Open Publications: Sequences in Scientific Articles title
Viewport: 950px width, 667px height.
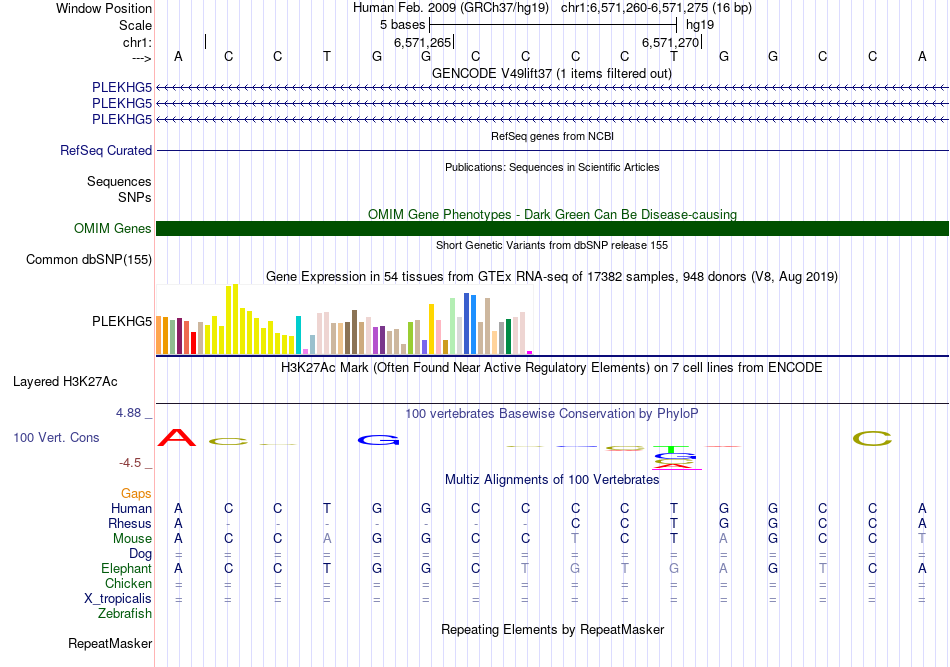[552, 167]
